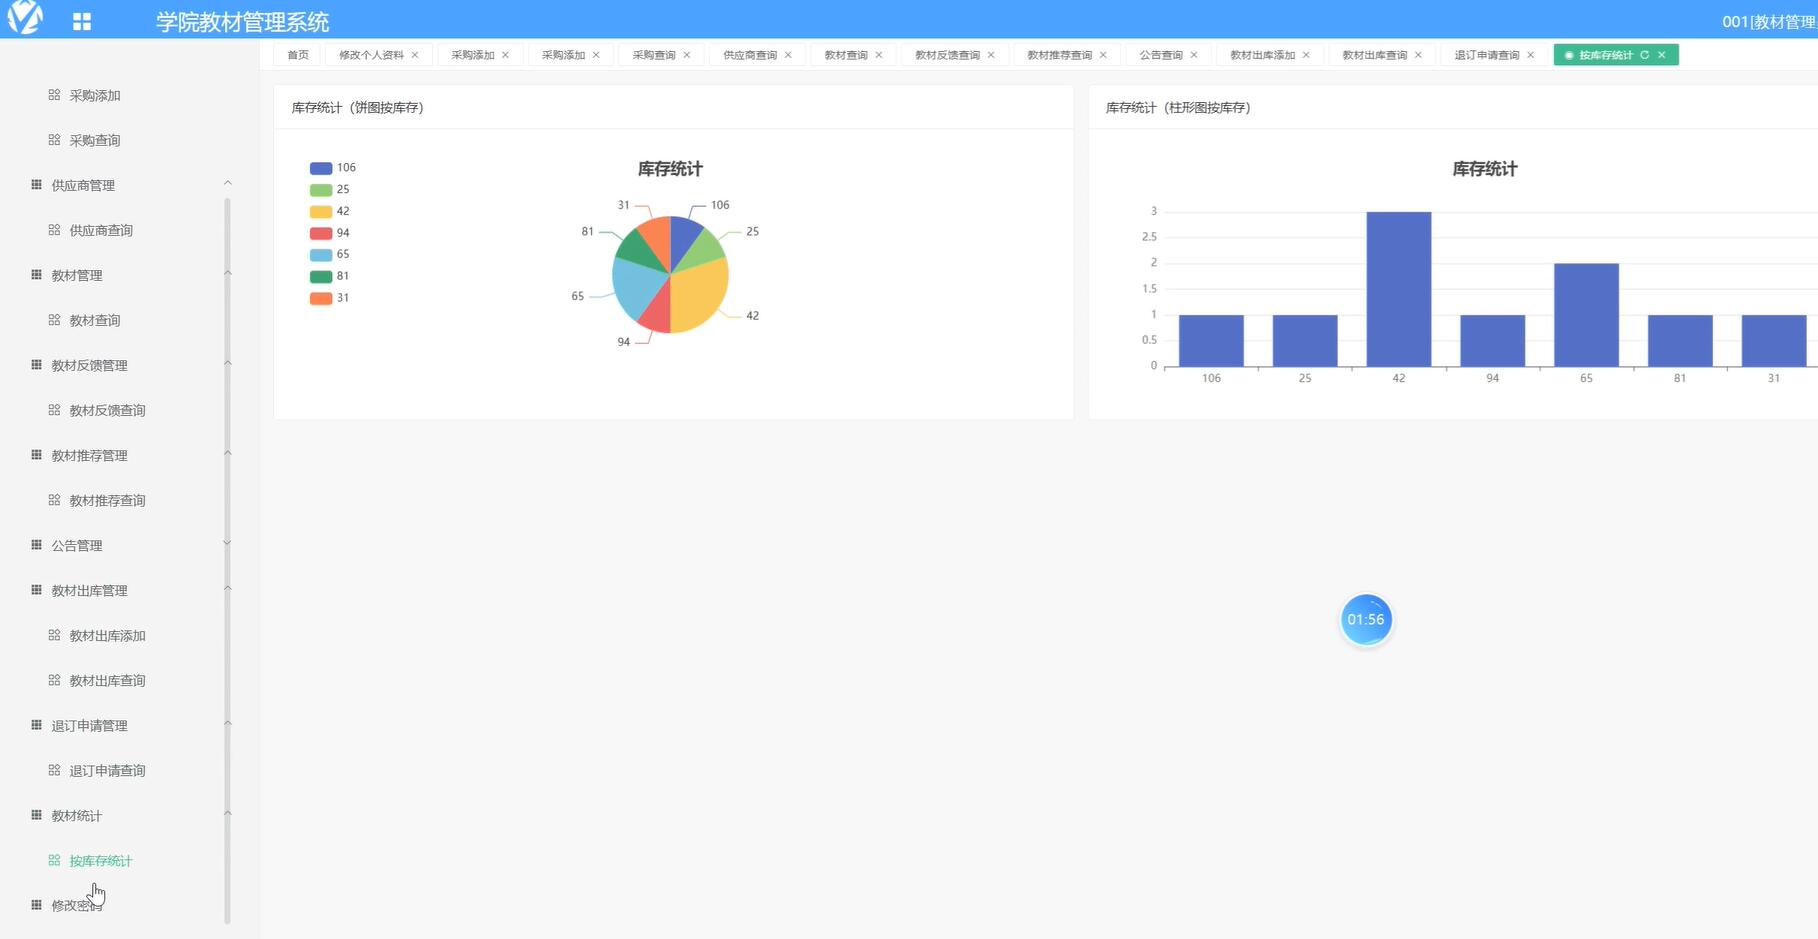The image size is (1818, 939).
Task: Click the system logo icon
Action: (25, 18)
